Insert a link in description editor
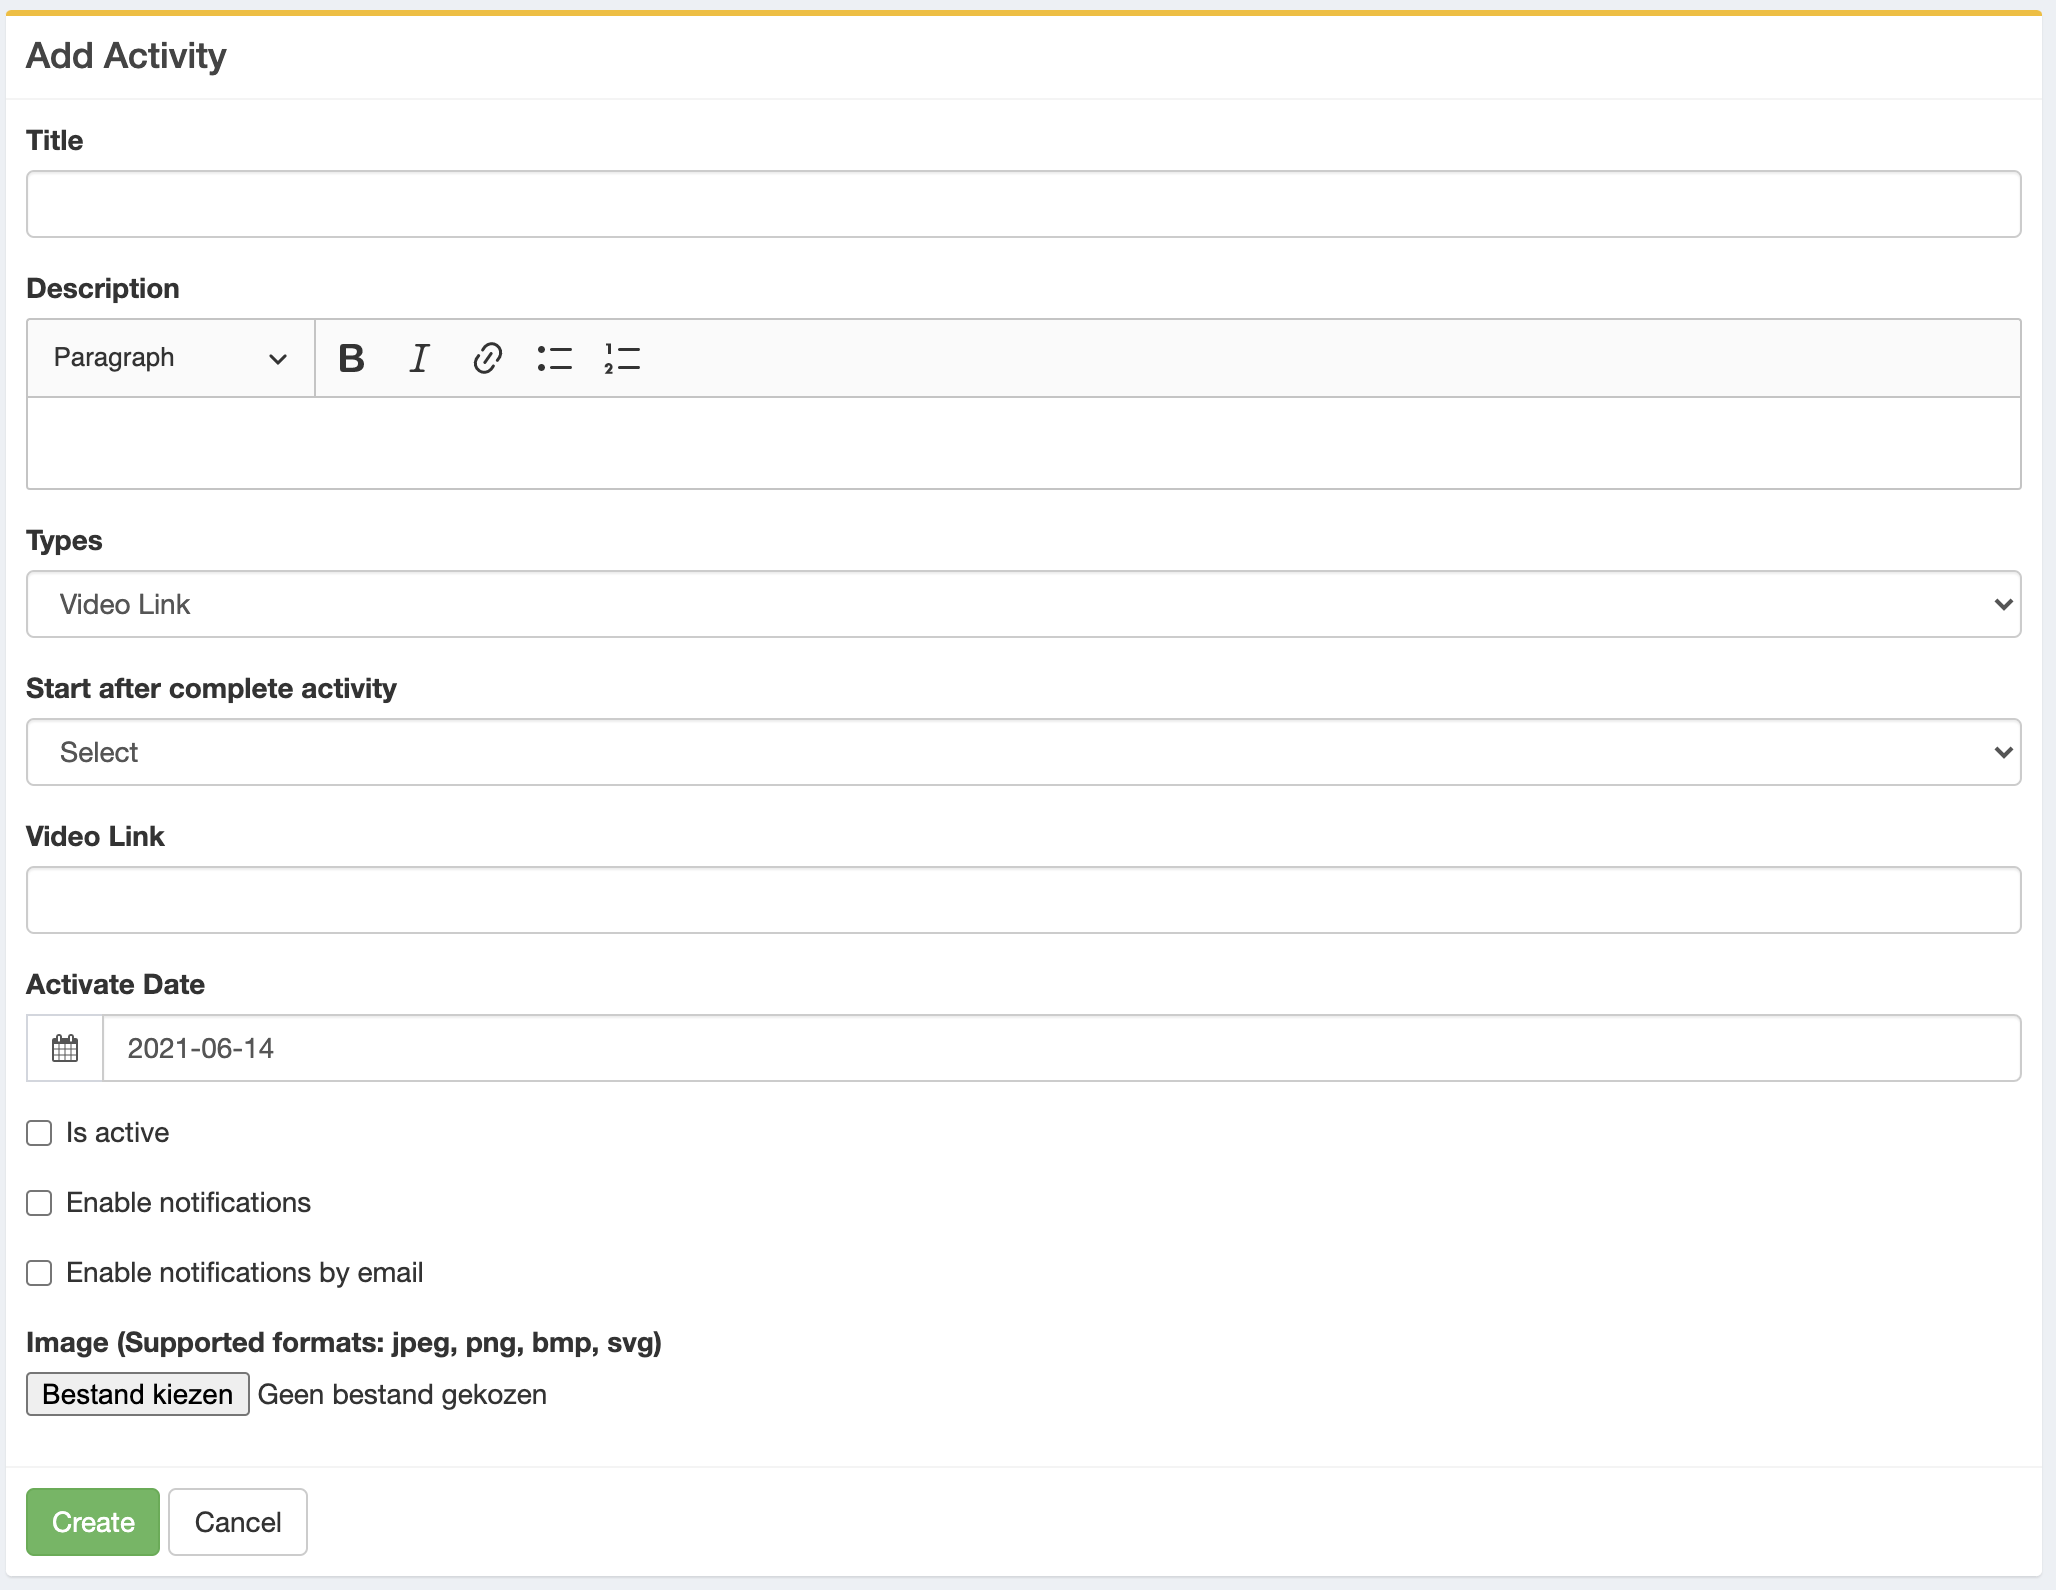2056x1590 pixels. click(x=487, y=358)
